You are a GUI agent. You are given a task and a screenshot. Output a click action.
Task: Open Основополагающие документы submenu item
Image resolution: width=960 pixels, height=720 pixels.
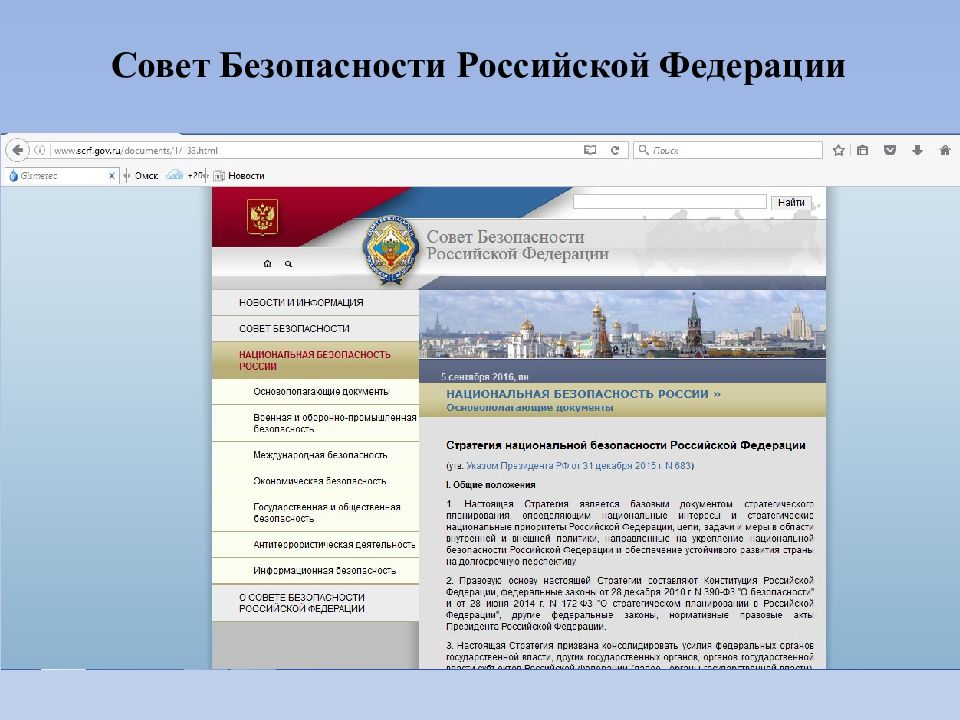(x=315, y=392)
